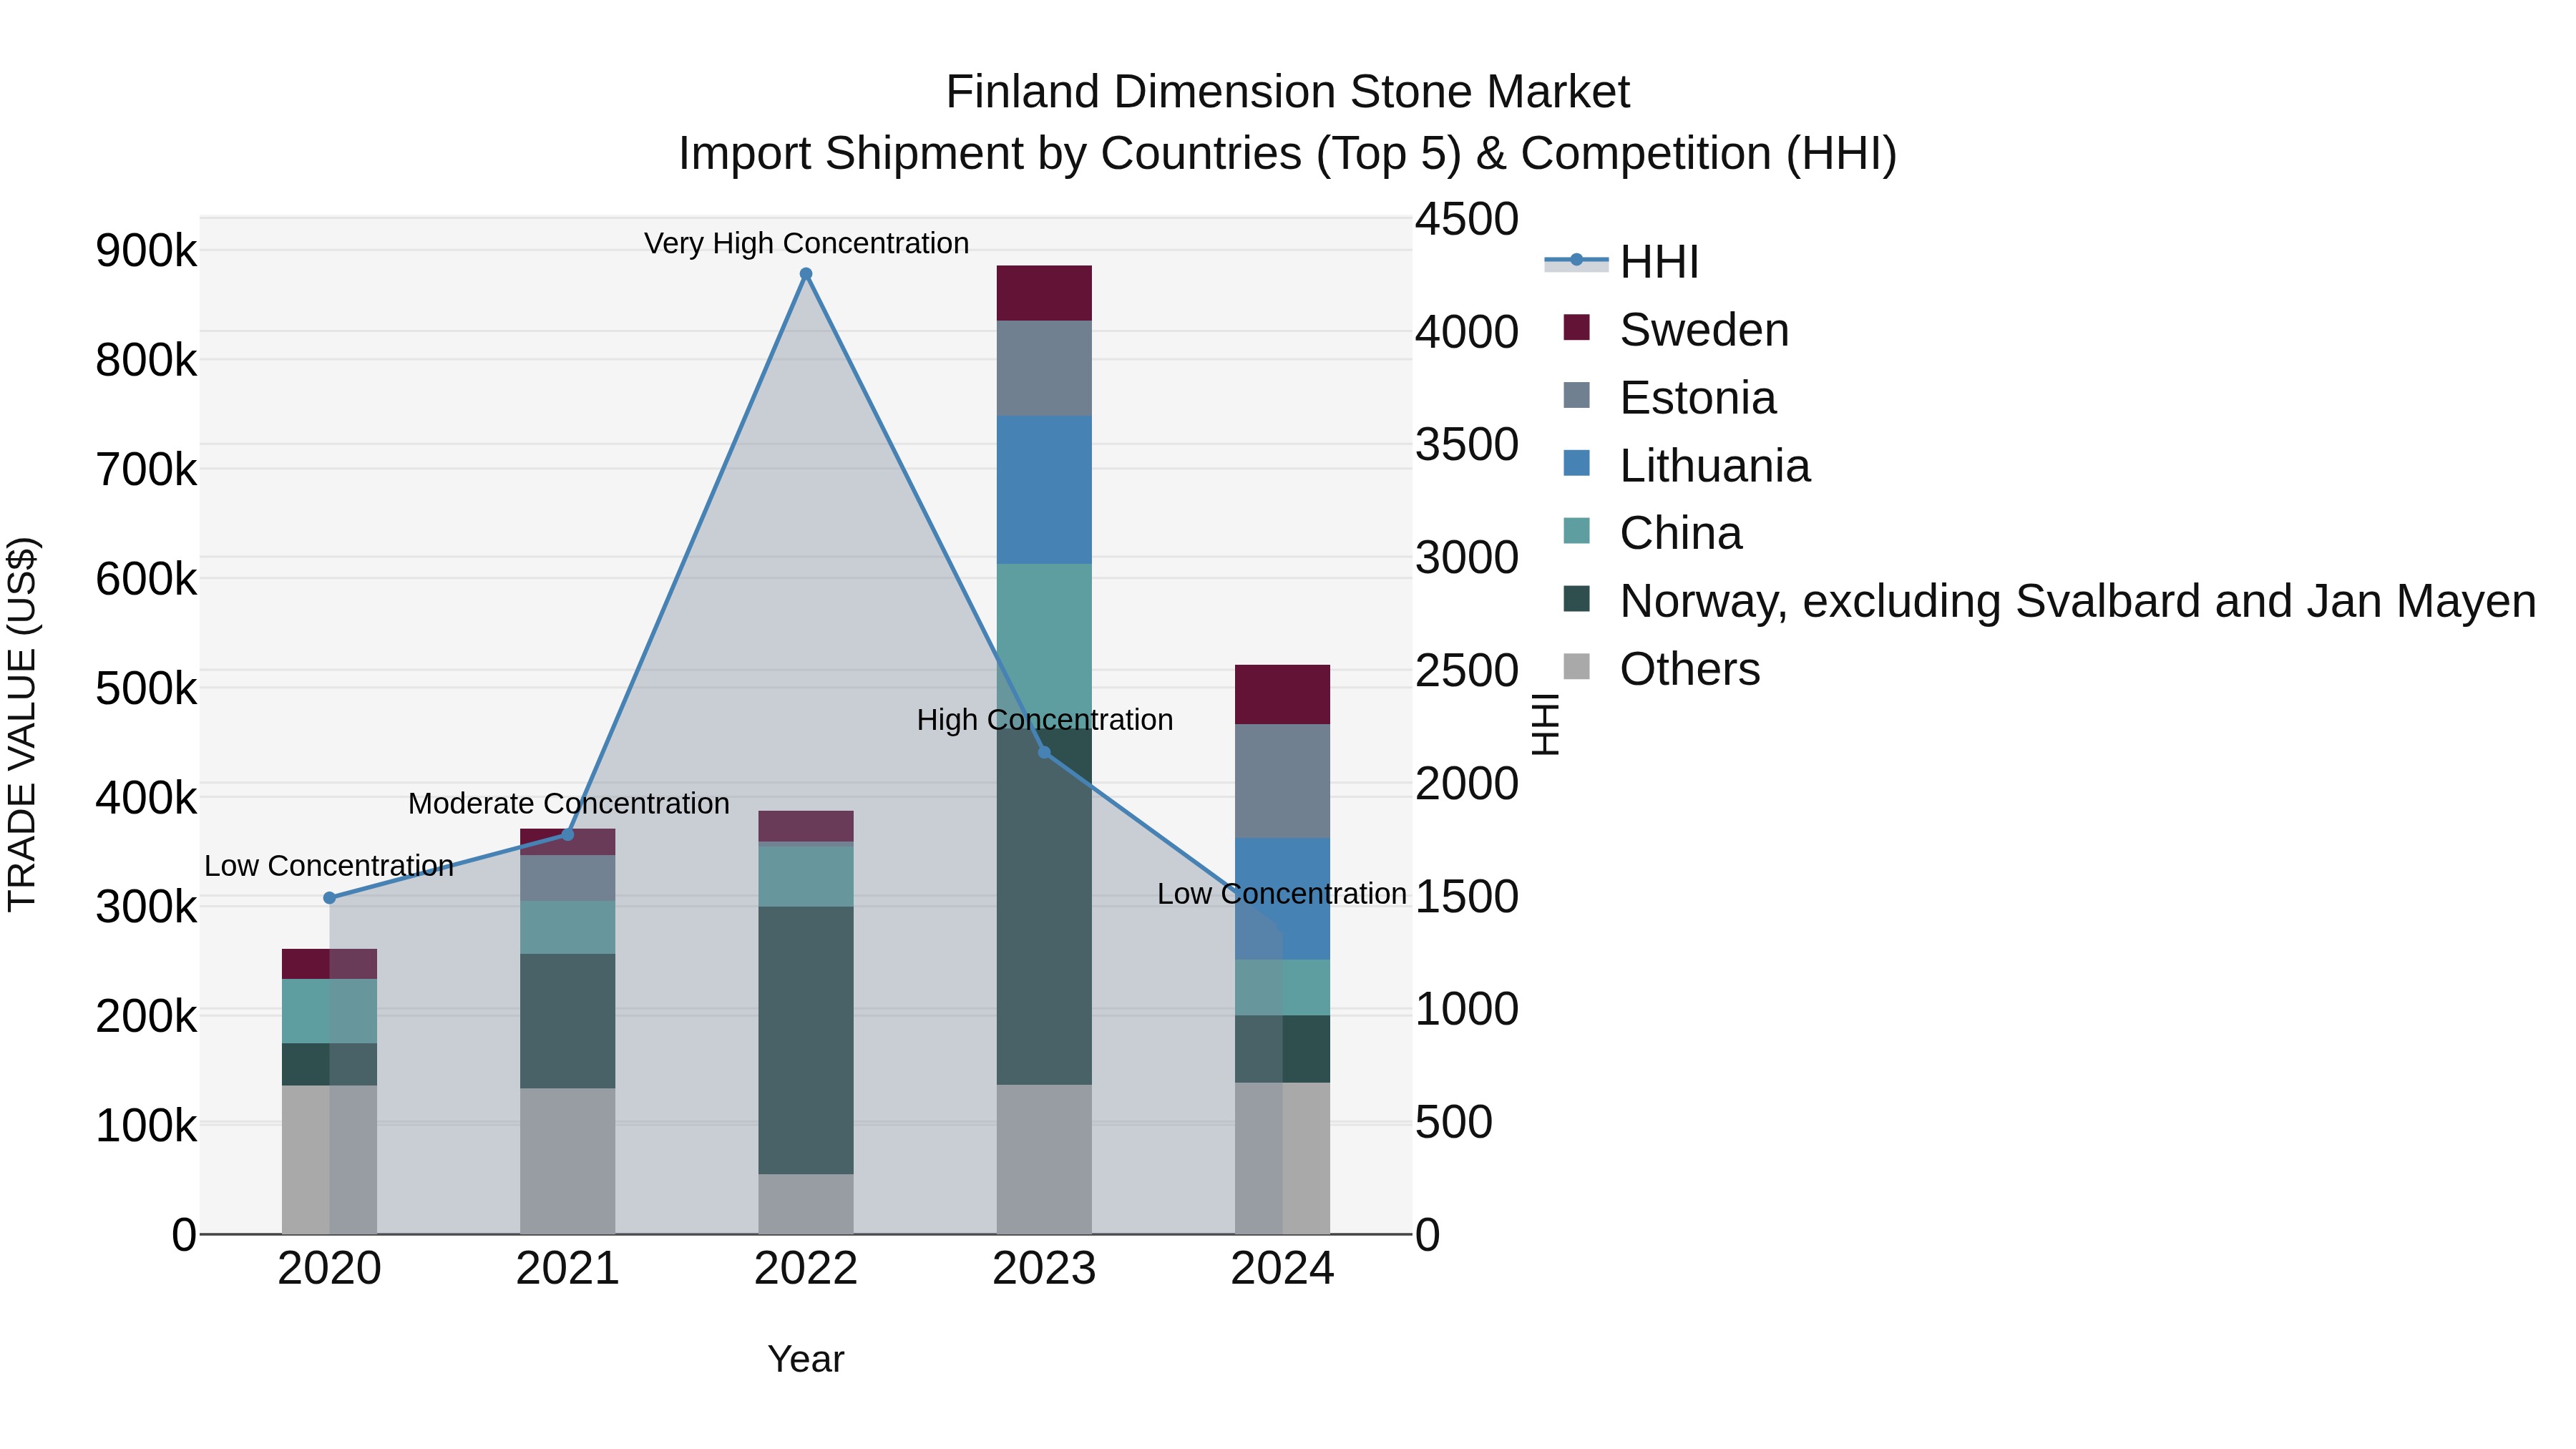This screenshot has width=2576, height=1449.
Task: Click the Lithuania blue legend swatch
Action: tap(1576, 463)
